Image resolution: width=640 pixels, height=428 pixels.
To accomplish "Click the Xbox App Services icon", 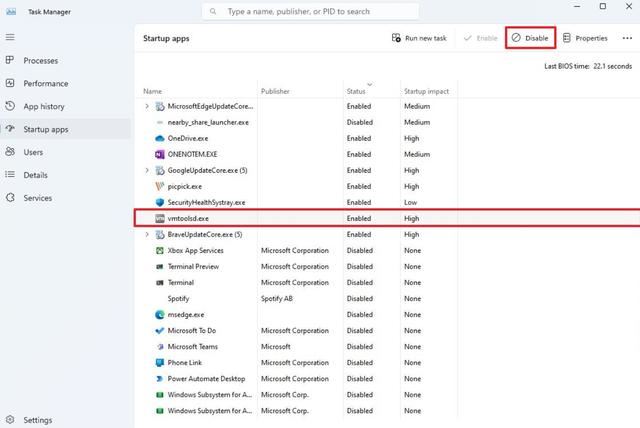I will click(160, 251).
